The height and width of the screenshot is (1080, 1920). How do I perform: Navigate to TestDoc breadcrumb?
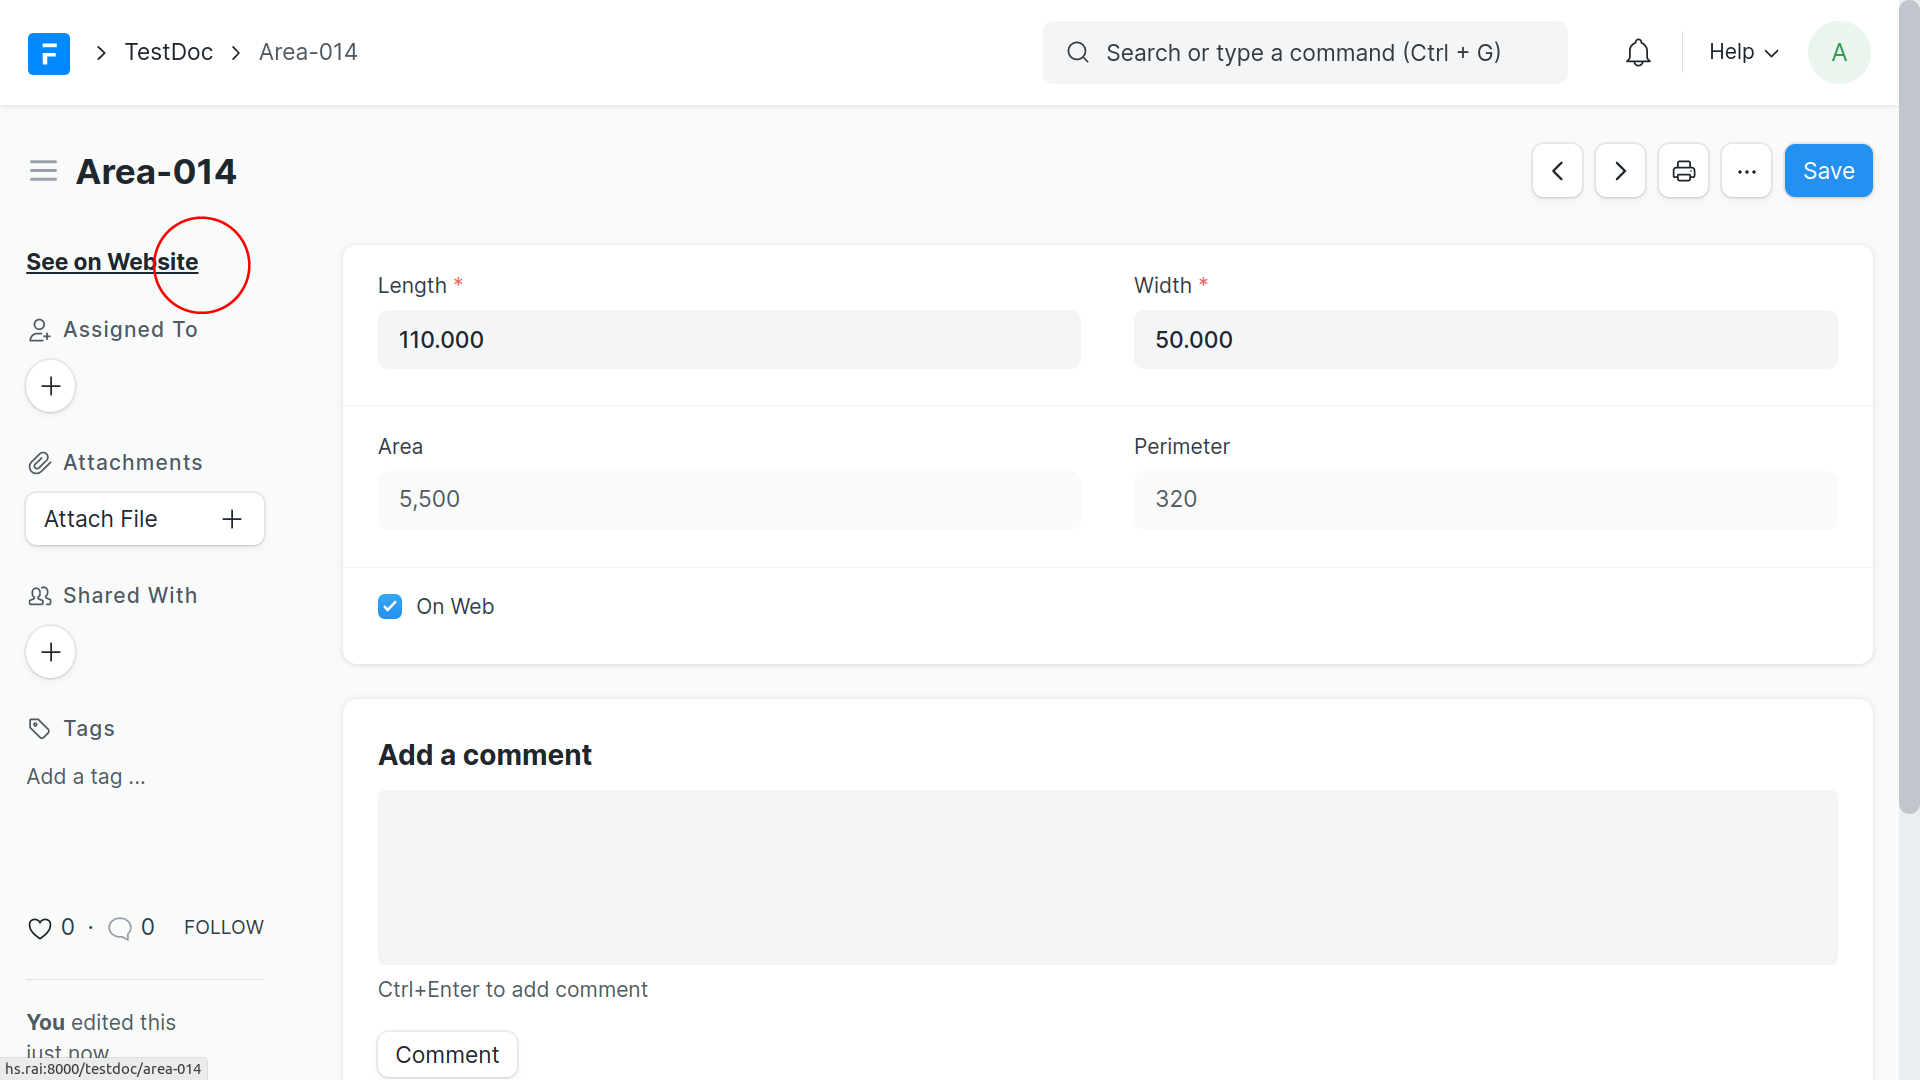pos(168,52)
